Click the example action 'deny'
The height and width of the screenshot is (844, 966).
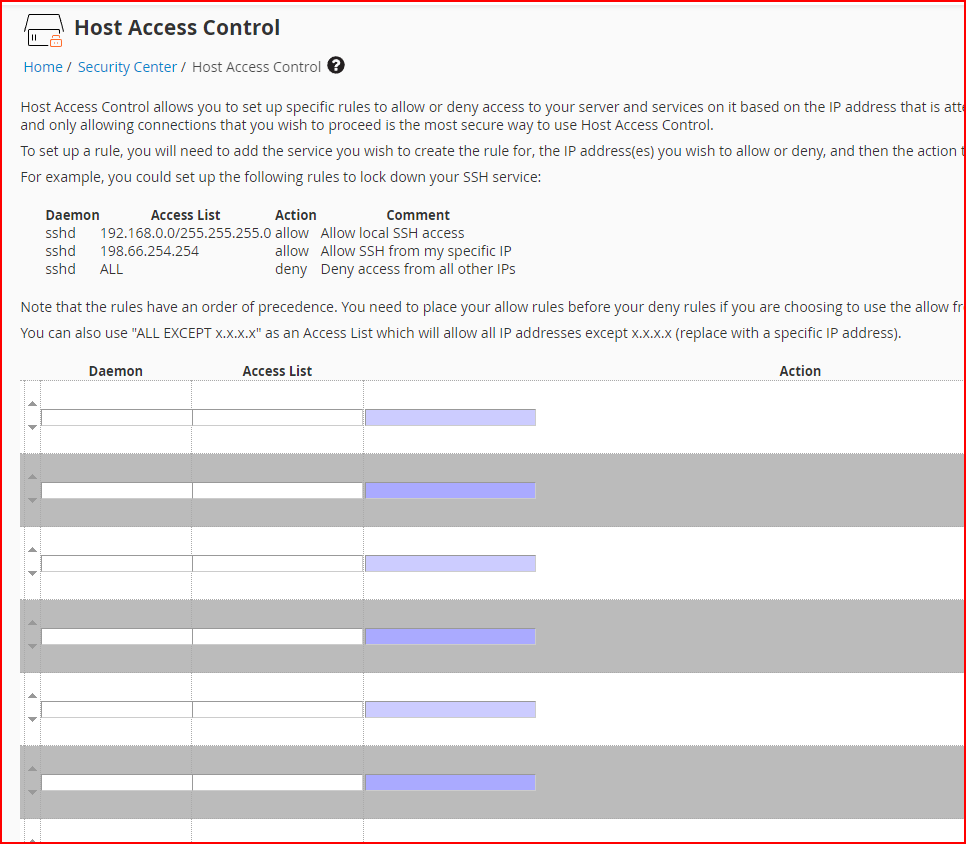coord(291,269)
